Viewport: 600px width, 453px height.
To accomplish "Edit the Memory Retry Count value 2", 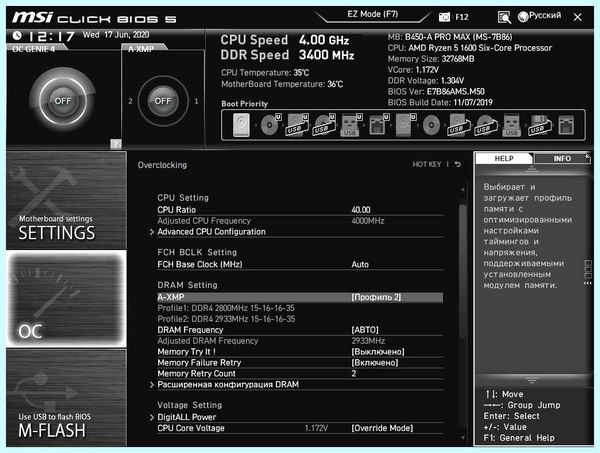I will coord(354,373).
